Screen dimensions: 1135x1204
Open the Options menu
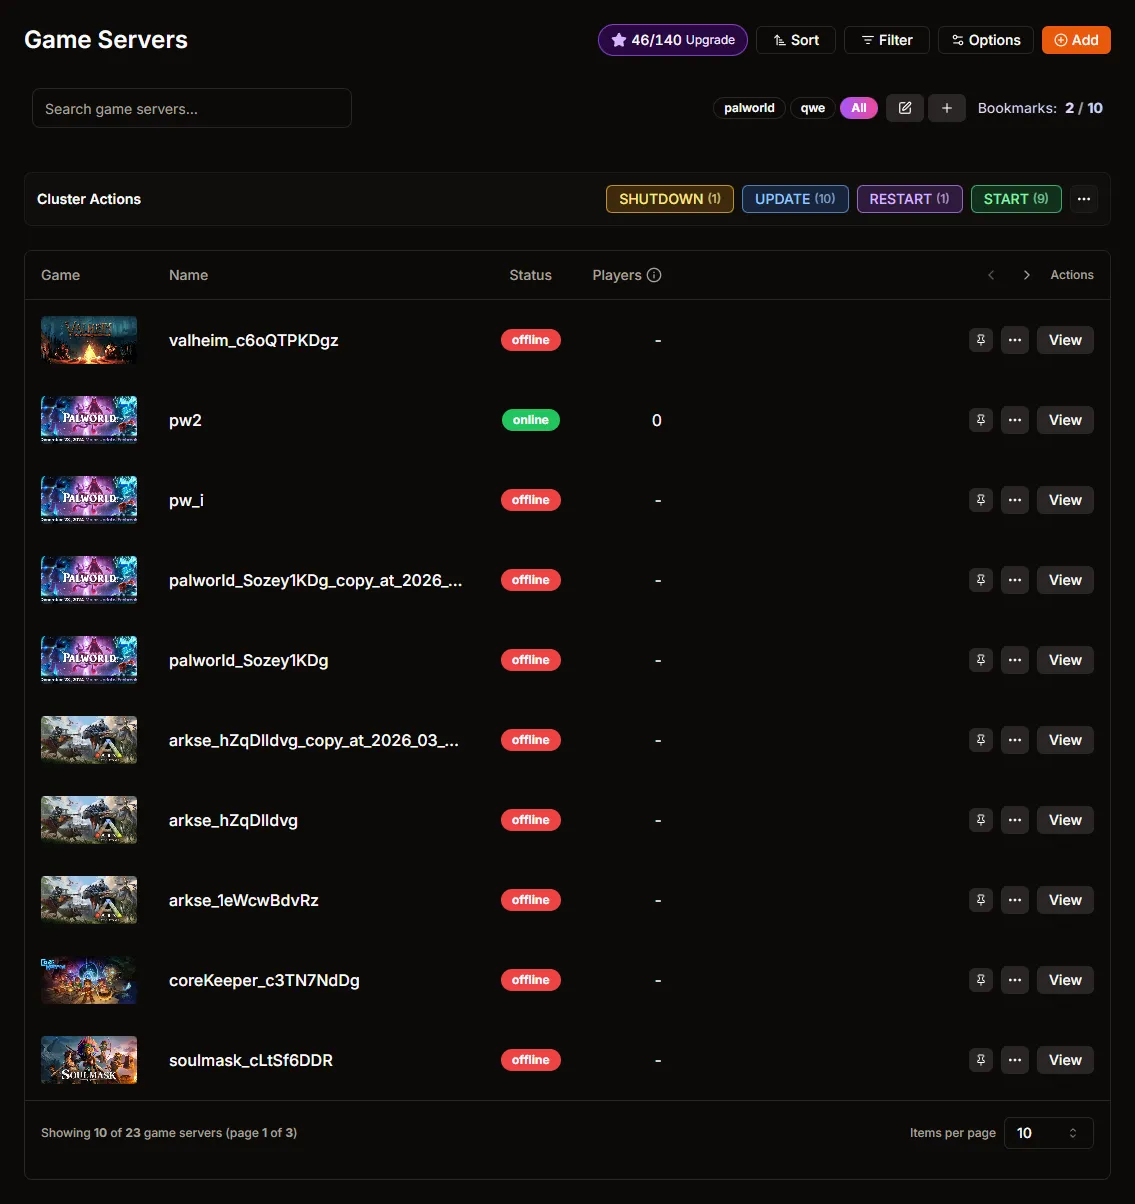[985, 40]
